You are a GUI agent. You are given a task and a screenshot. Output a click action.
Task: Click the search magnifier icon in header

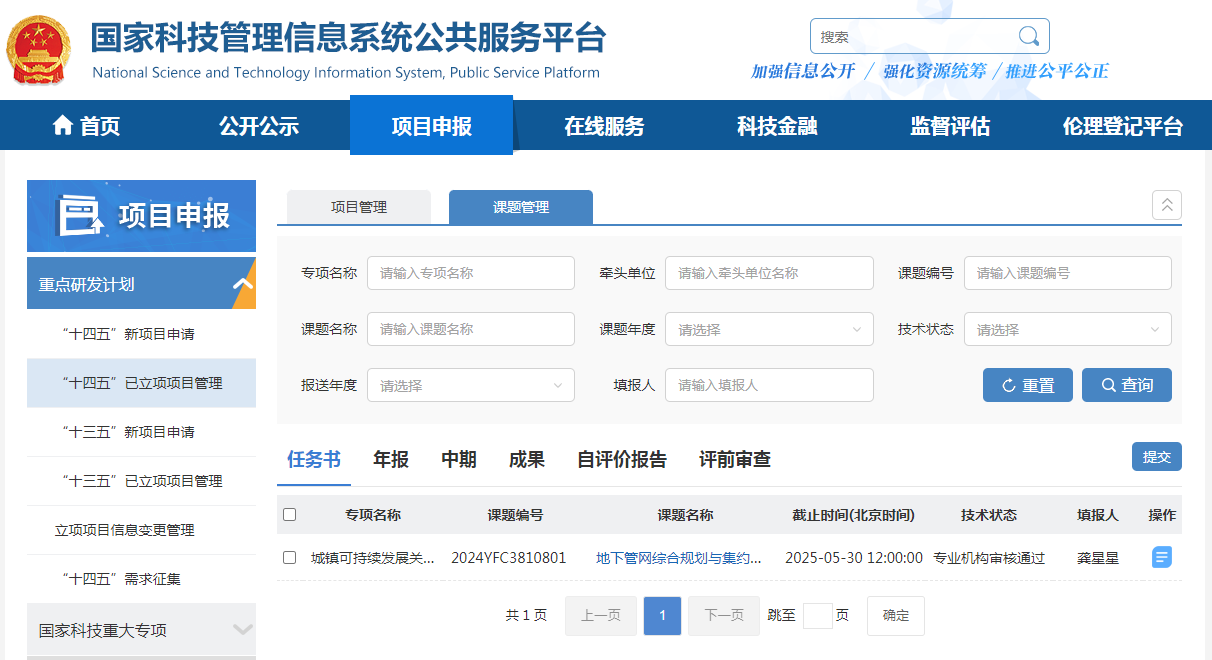pos(1028,37)
